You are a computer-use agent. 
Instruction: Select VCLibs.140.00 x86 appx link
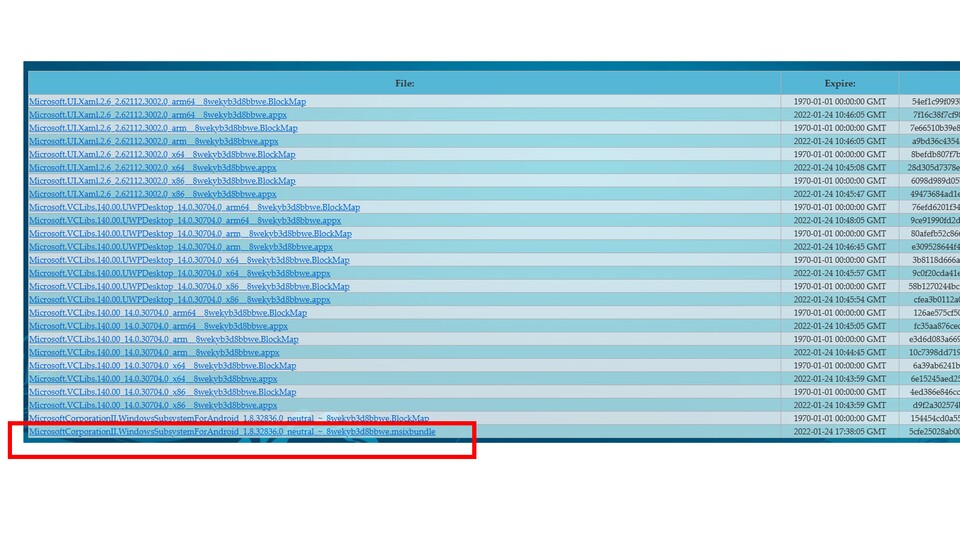[x=153, y=405]
